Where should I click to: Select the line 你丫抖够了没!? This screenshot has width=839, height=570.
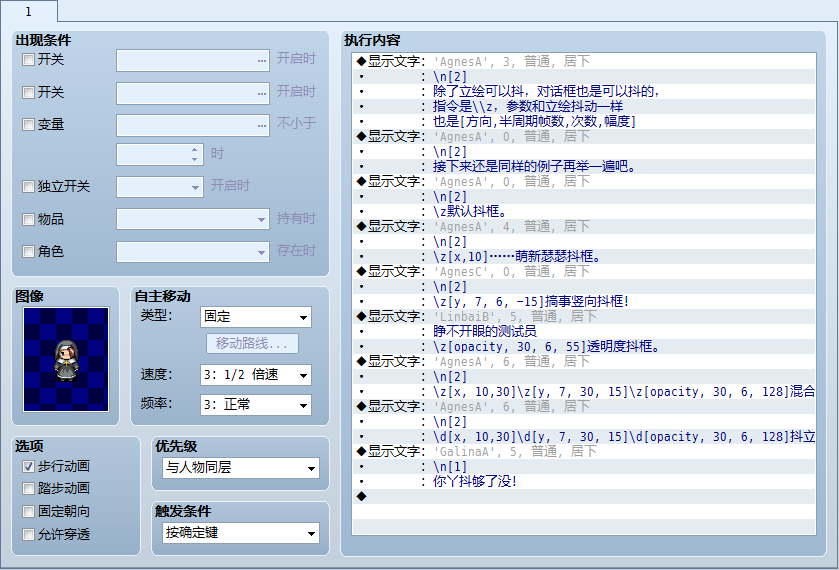tap(584, 481)
